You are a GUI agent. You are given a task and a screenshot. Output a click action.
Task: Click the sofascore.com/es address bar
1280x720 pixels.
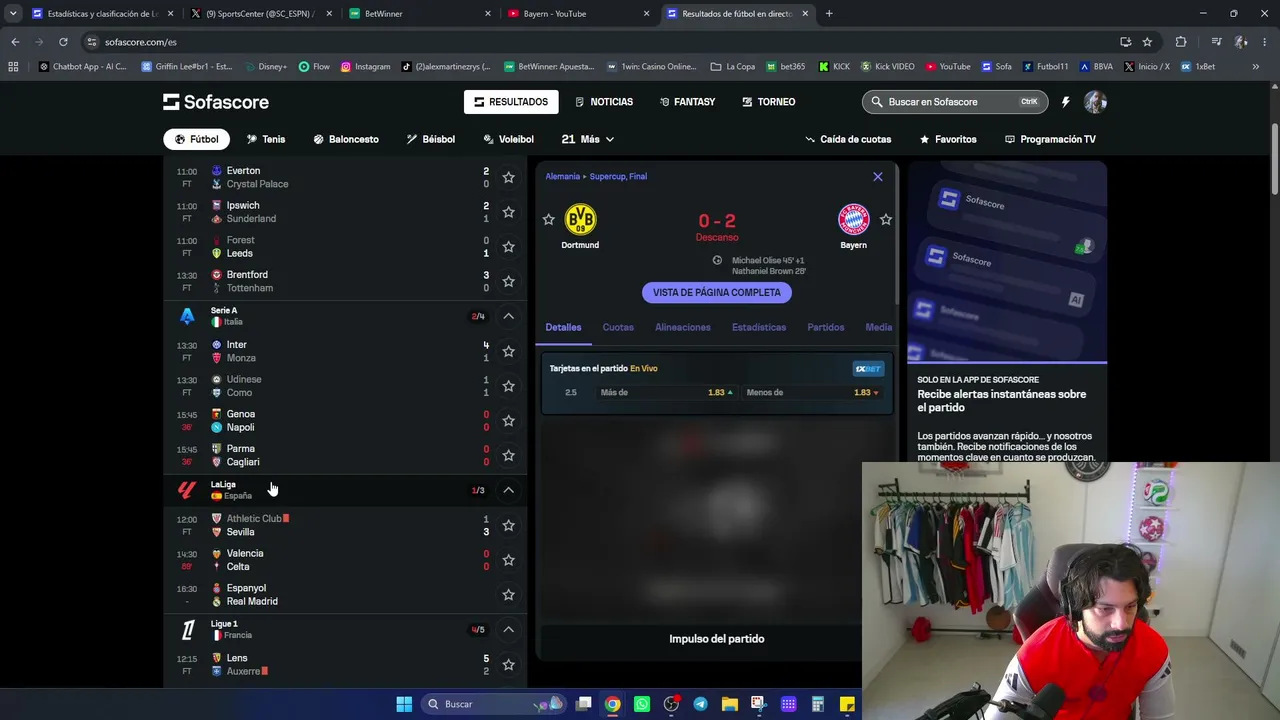coord(600,42)
